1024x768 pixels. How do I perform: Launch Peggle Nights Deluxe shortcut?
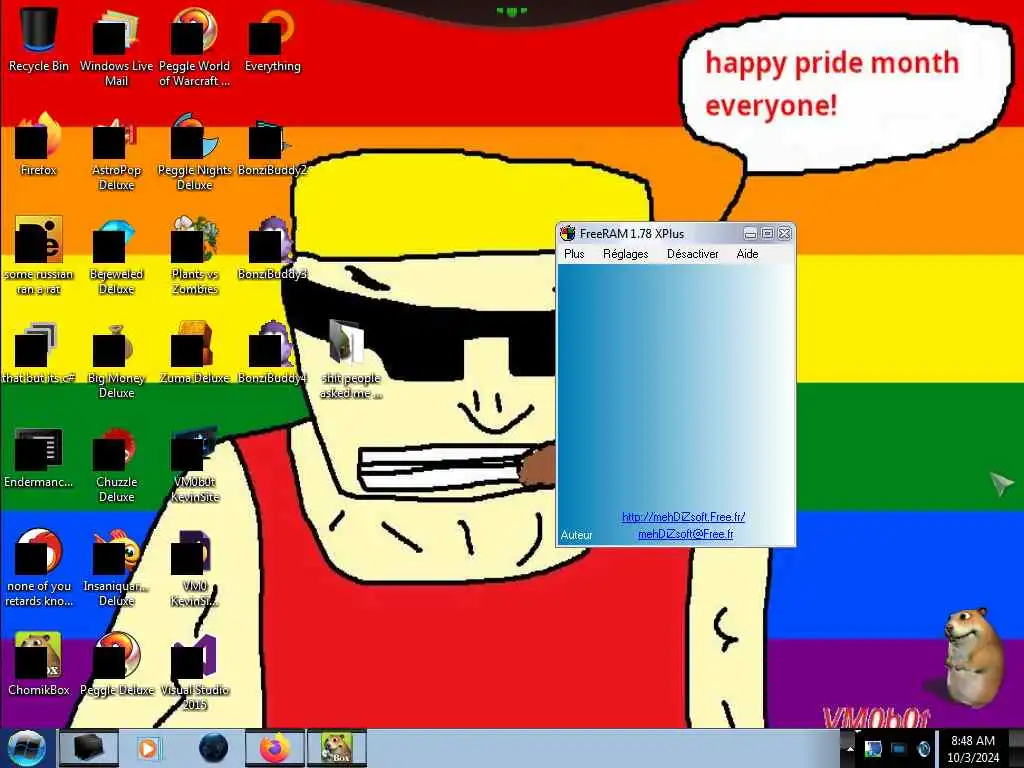[x=194, y=150]
